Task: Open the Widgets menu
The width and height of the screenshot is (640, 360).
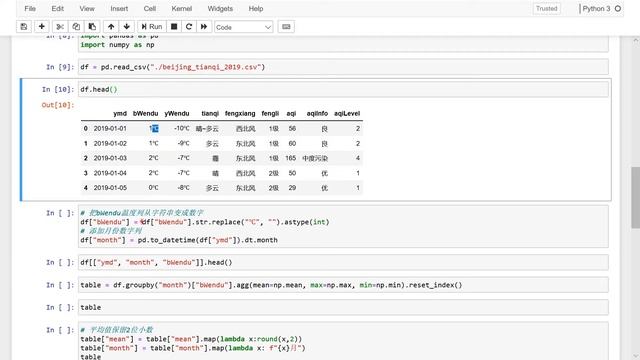Action: coord(220,9)
